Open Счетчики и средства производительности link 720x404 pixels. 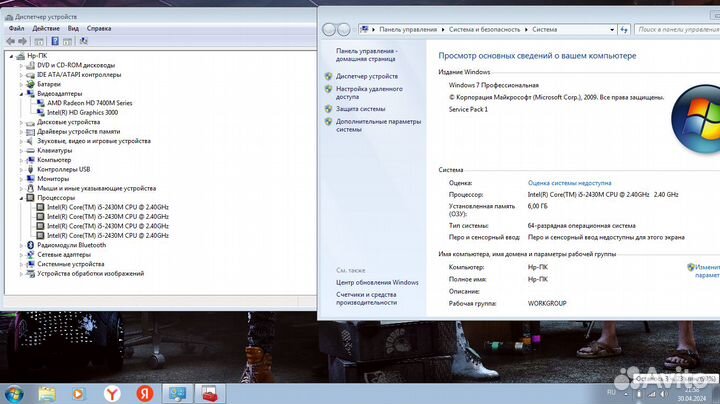366,298
